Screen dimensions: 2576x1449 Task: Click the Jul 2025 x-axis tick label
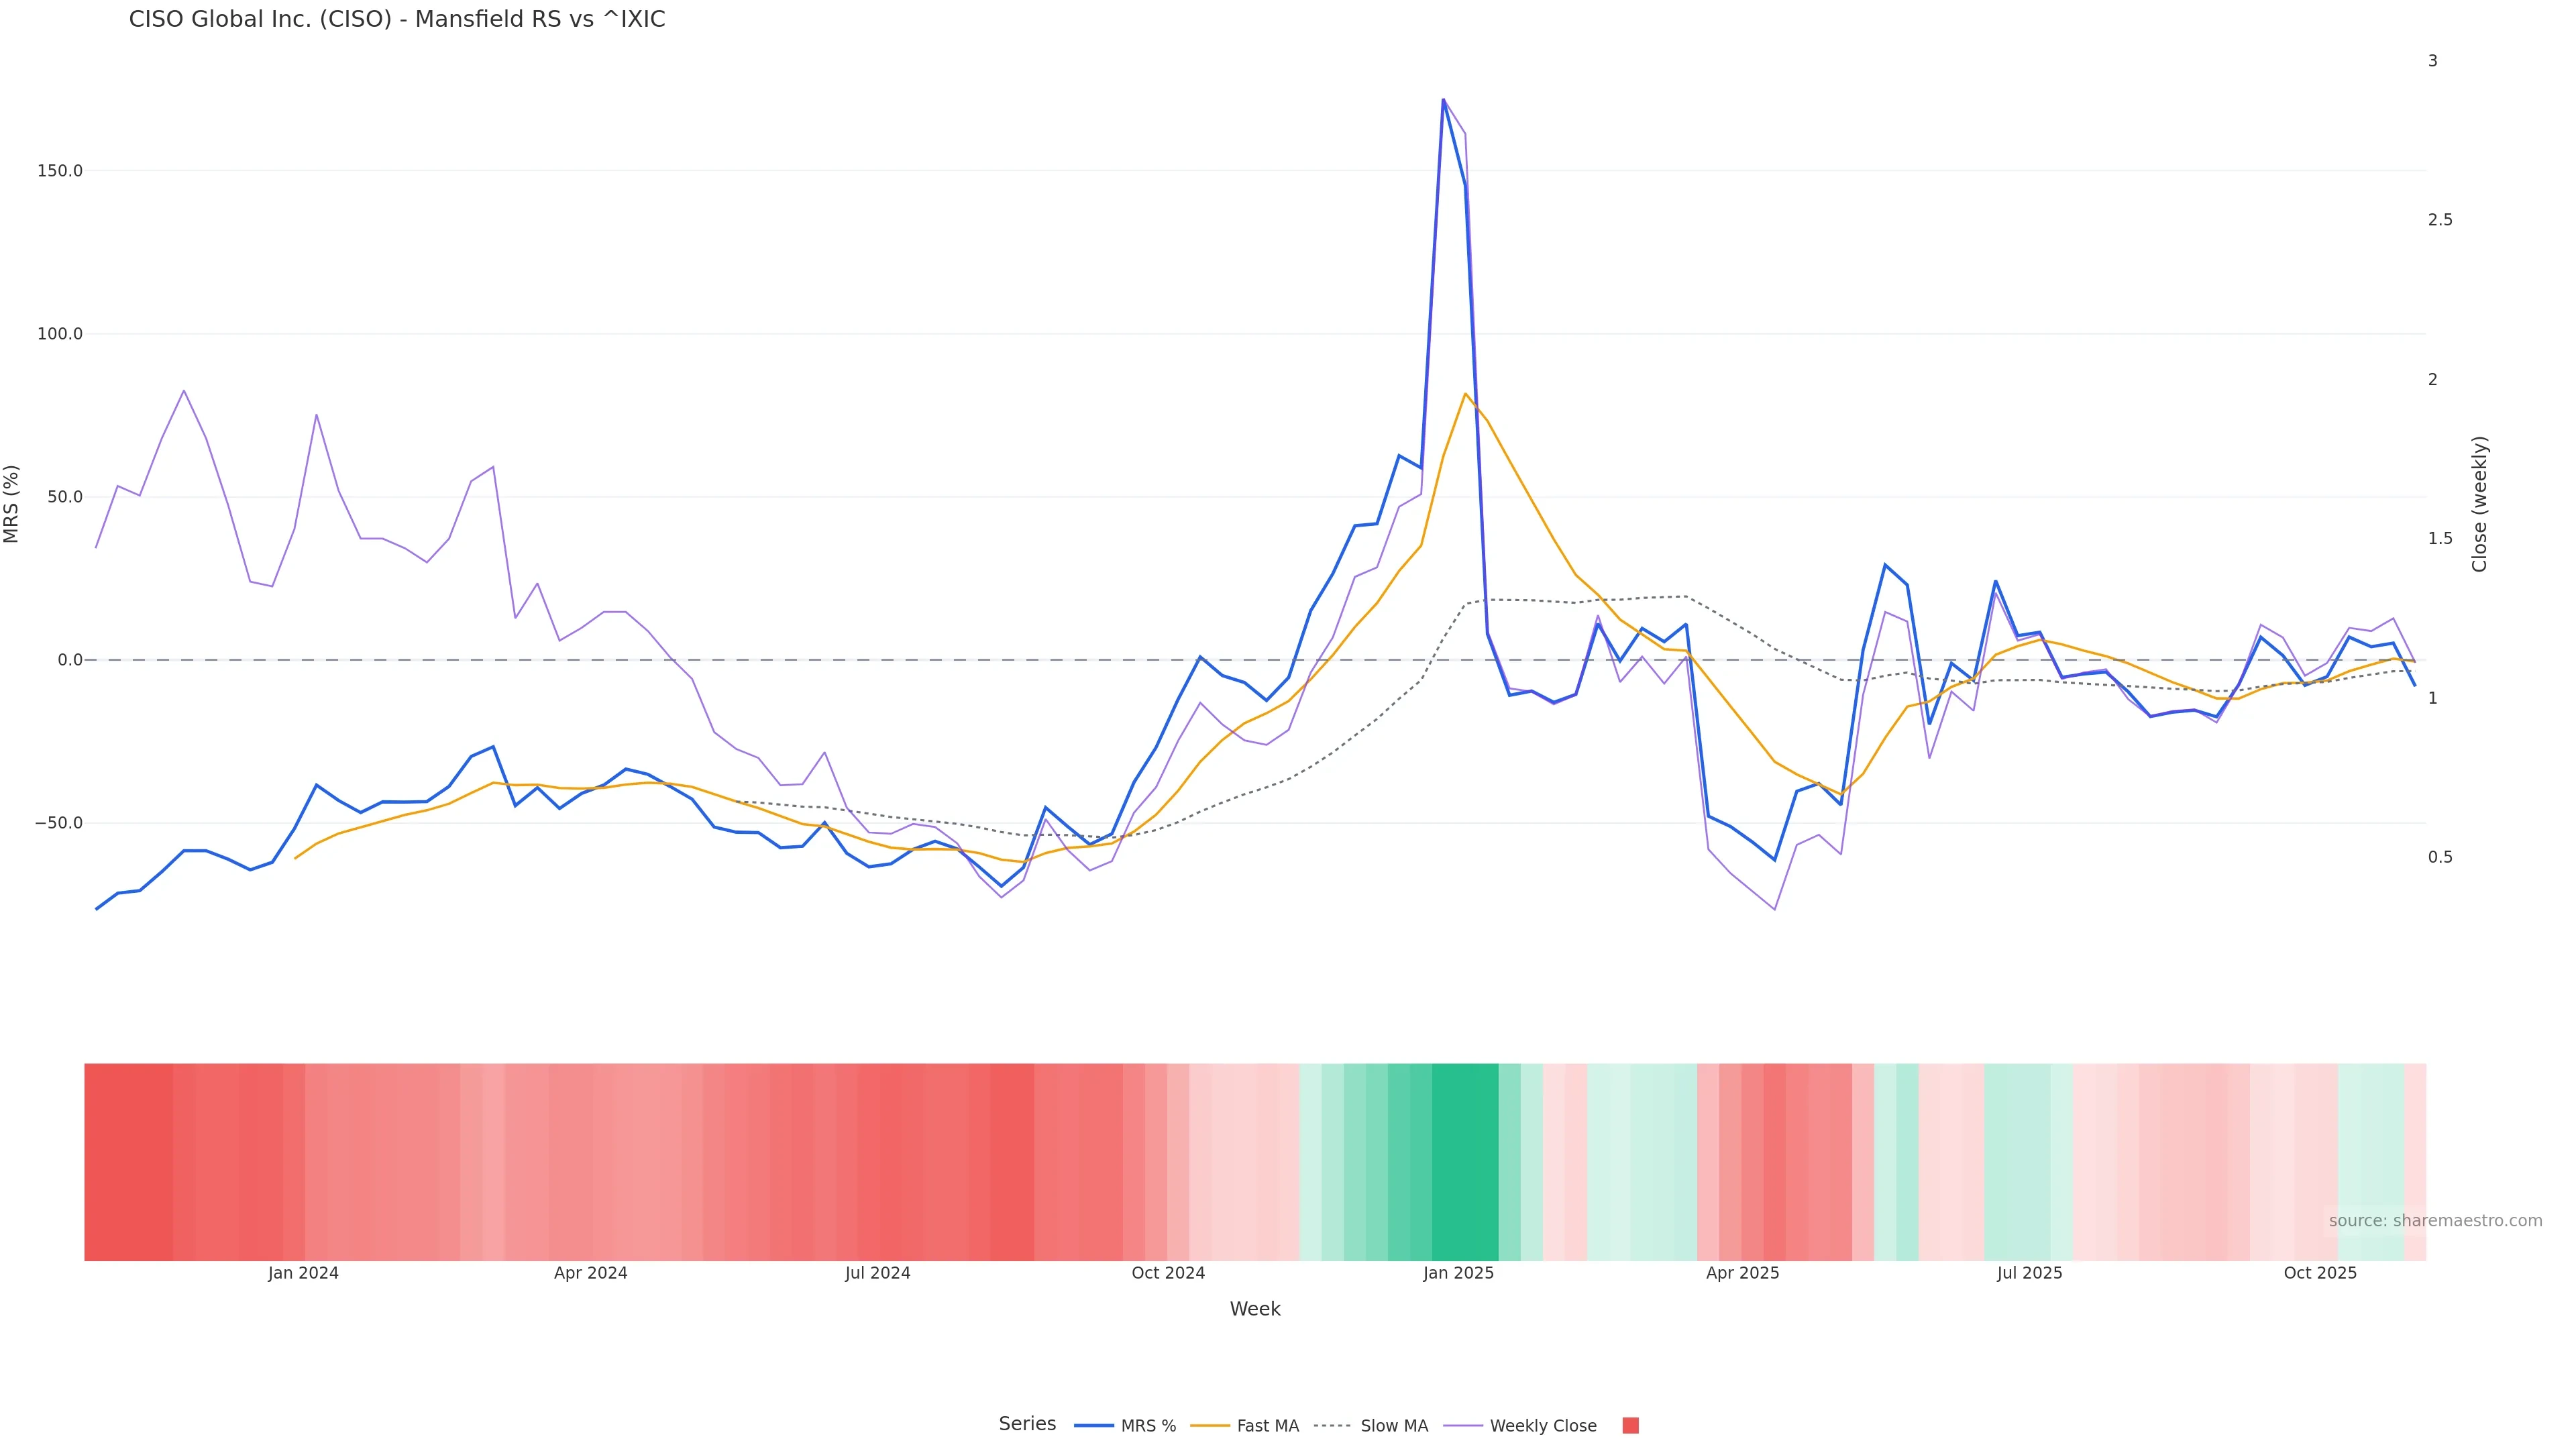(2029, 1273)
